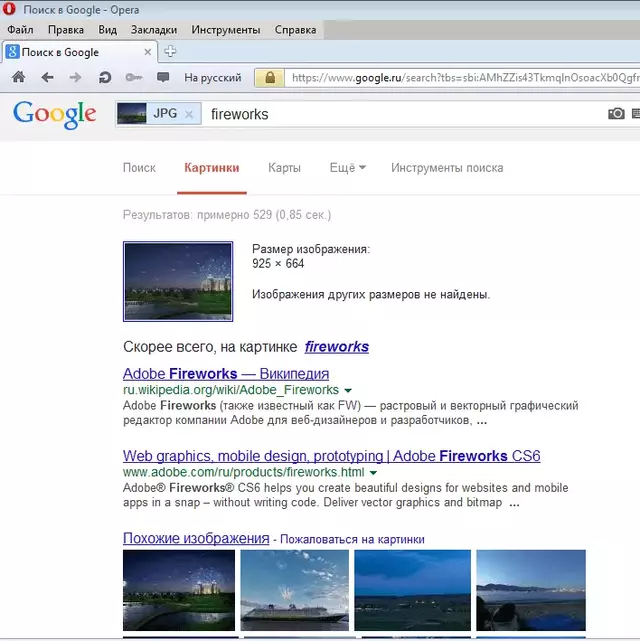Viewport: 640px width, 641px height.
Task: Click Результатов: примерно 529 stats text
Action: 227,215
